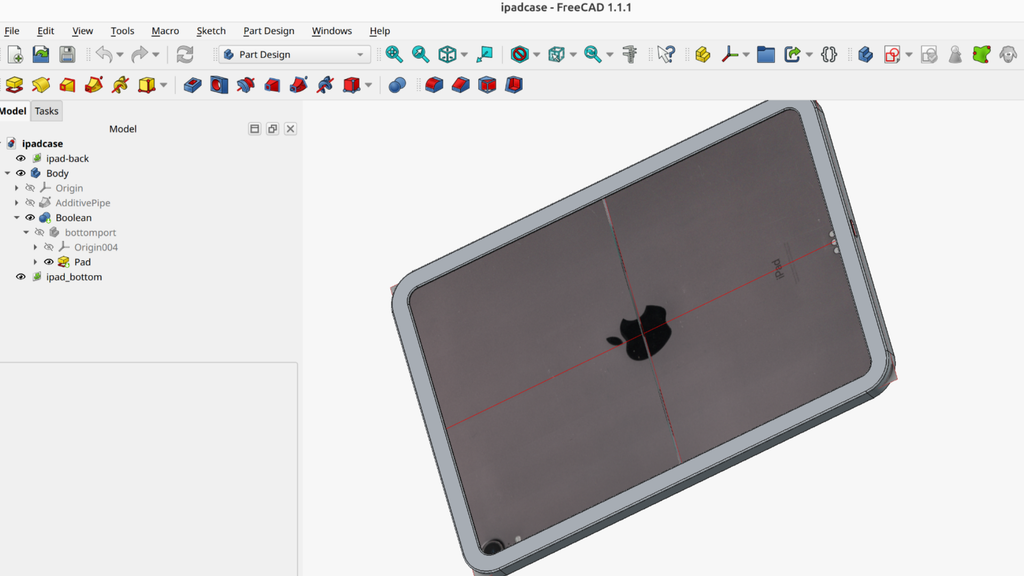Viewport: 1024px width, 576px height.
Task: Open the Sketch menu
Action: [211, 31]
